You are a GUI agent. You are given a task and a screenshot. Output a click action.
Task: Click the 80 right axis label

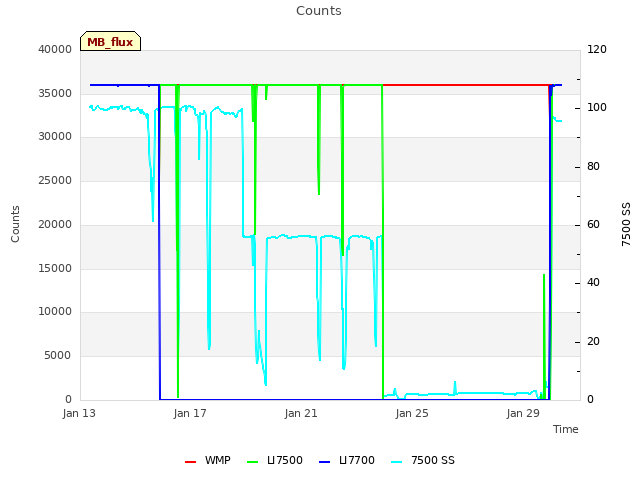tap(593, 167)
